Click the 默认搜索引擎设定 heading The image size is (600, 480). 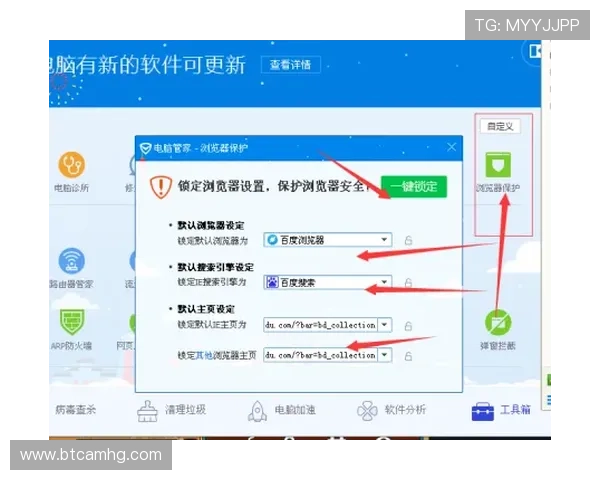(215, 267)
